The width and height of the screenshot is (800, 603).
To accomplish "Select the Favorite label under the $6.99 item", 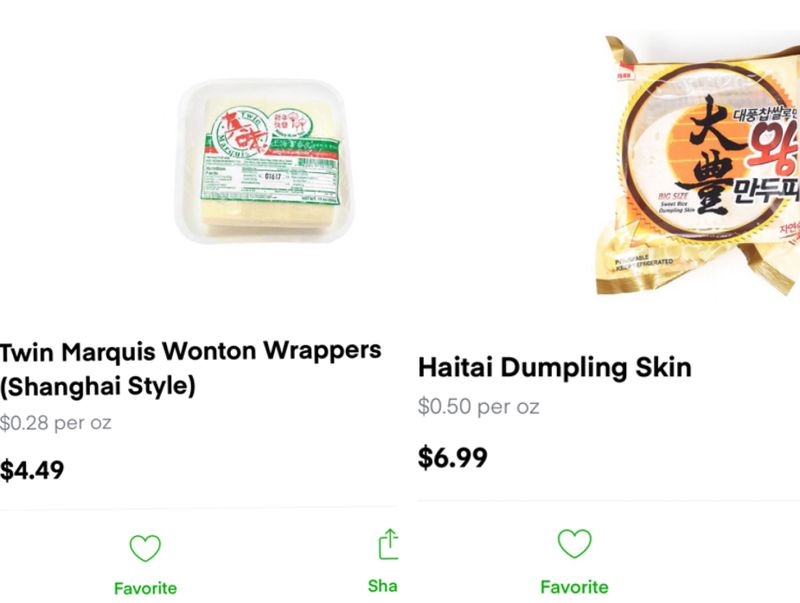I will [x=574, y=587].
